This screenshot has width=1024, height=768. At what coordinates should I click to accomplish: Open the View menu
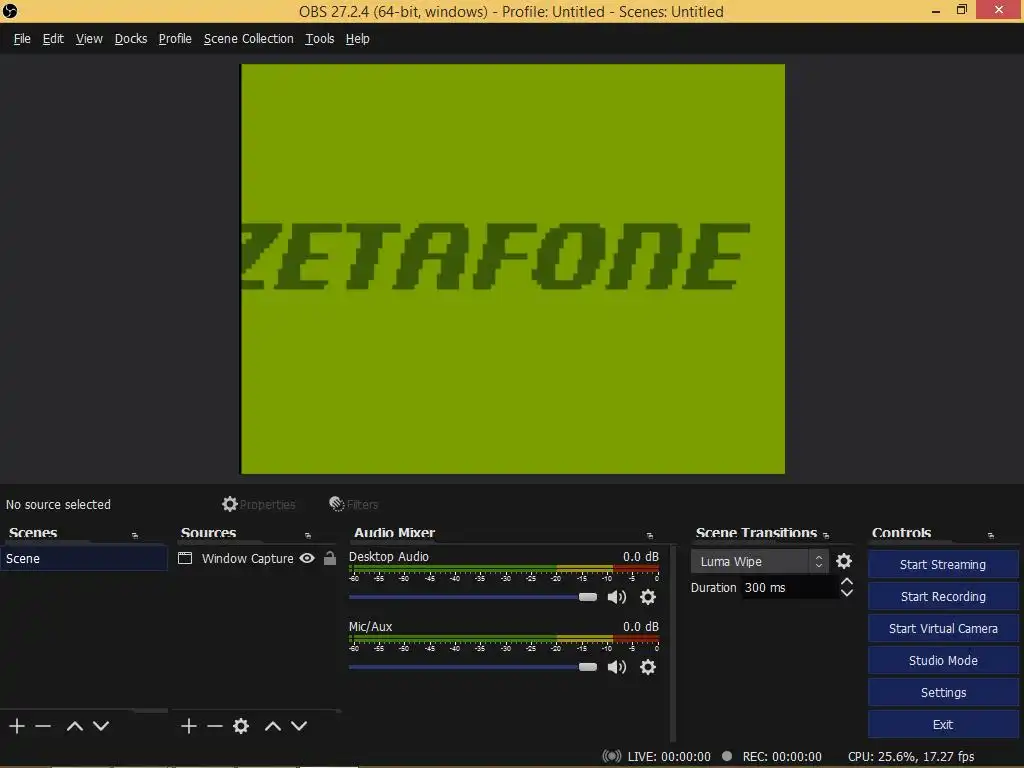point(89,39)
